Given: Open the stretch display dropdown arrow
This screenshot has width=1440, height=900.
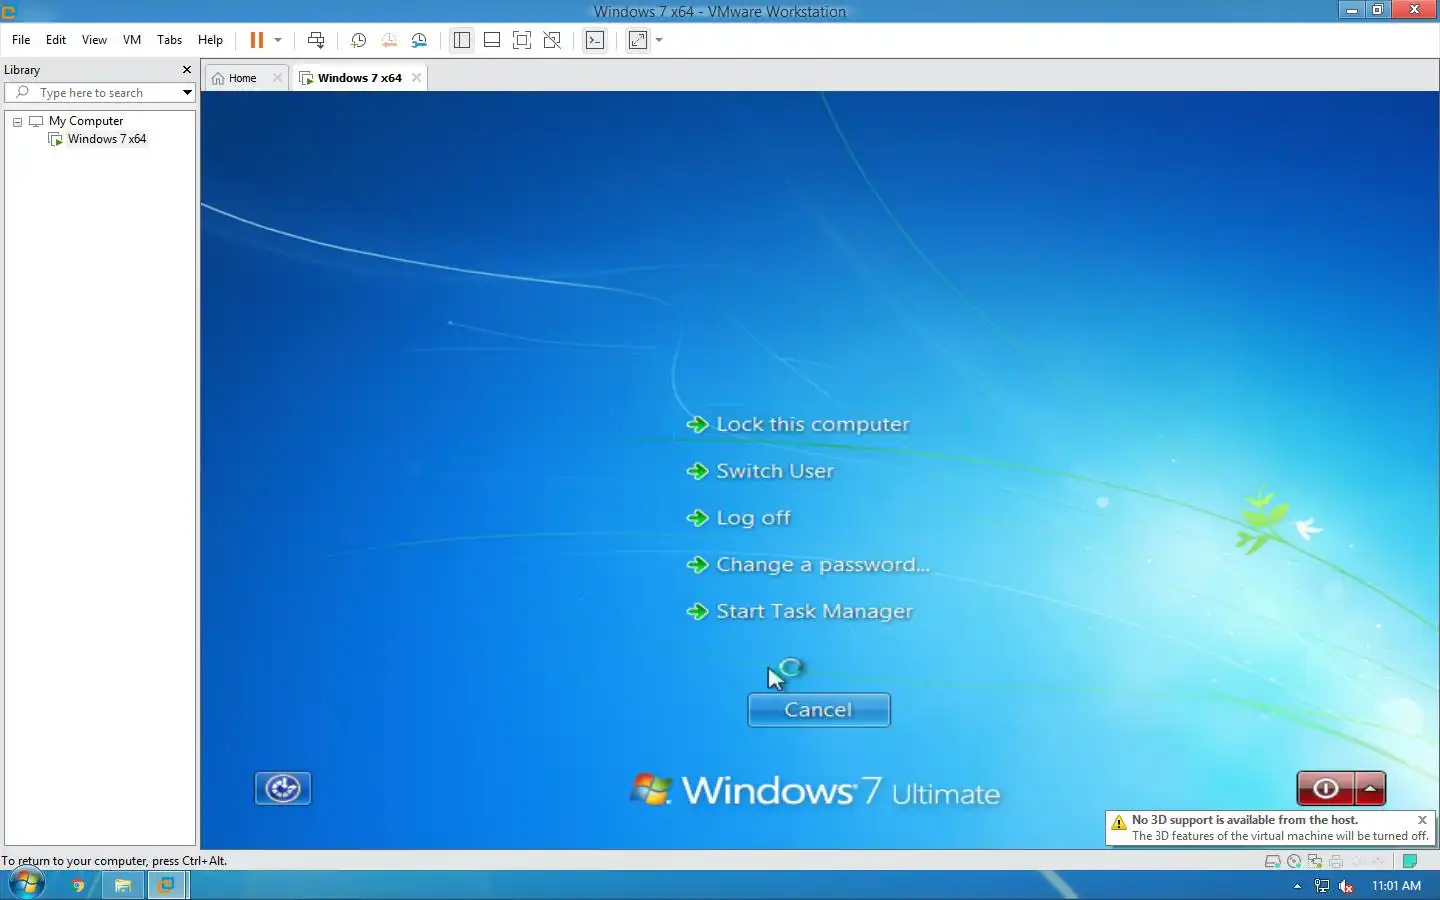Looking at the screenshot, I should 659,40.
